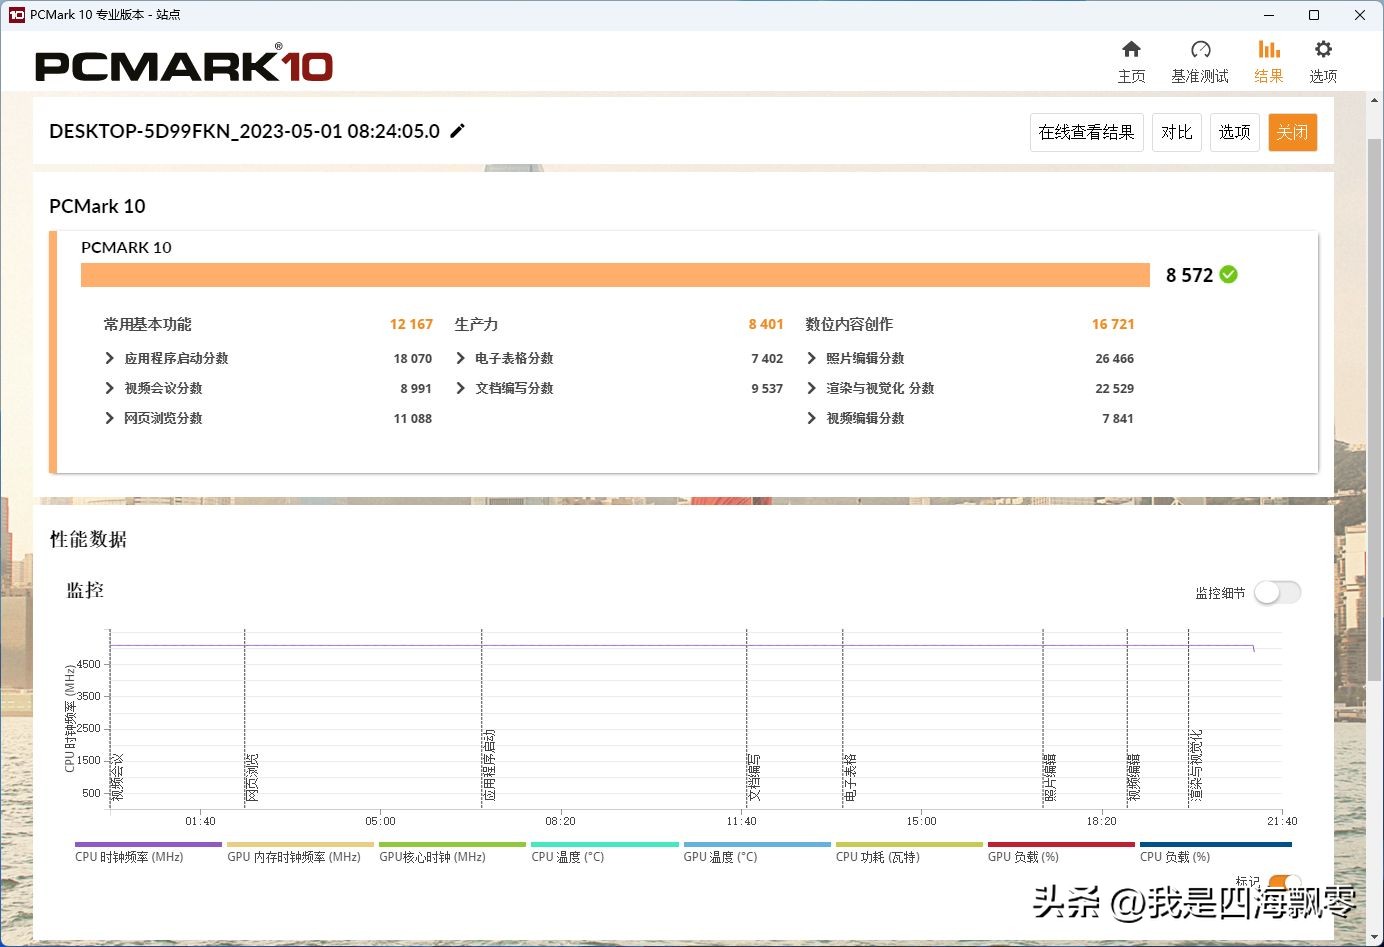The width and height of the screenshot is (1384, 947).
Task: Switch to the 基准测试 tab
Action: point(1199,55)
